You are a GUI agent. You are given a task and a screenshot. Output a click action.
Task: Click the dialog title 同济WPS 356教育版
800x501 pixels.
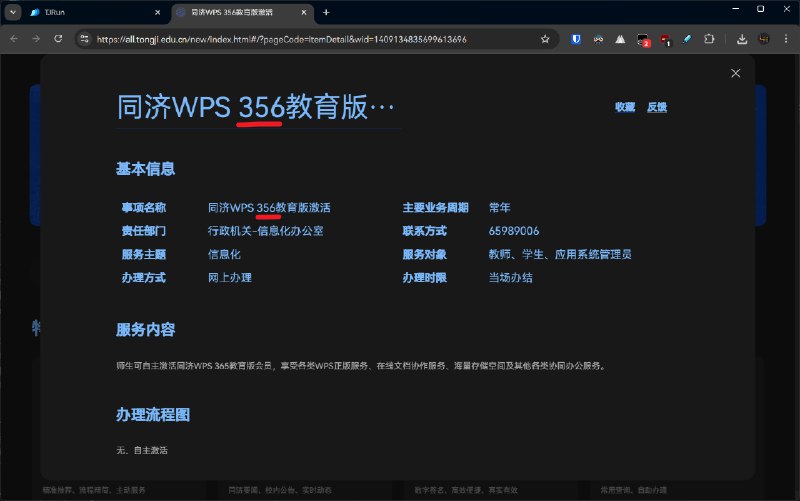(255, 107)
